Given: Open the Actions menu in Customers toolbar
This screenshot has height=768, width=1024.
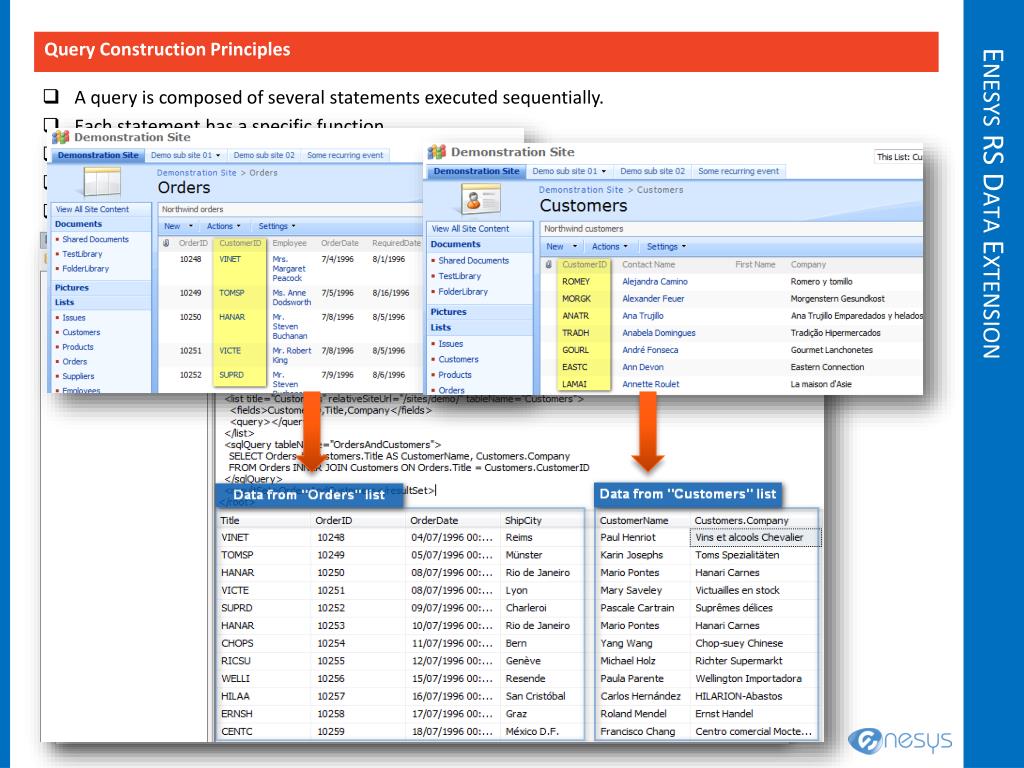Looking at the screenshot, I should (609, 247).
